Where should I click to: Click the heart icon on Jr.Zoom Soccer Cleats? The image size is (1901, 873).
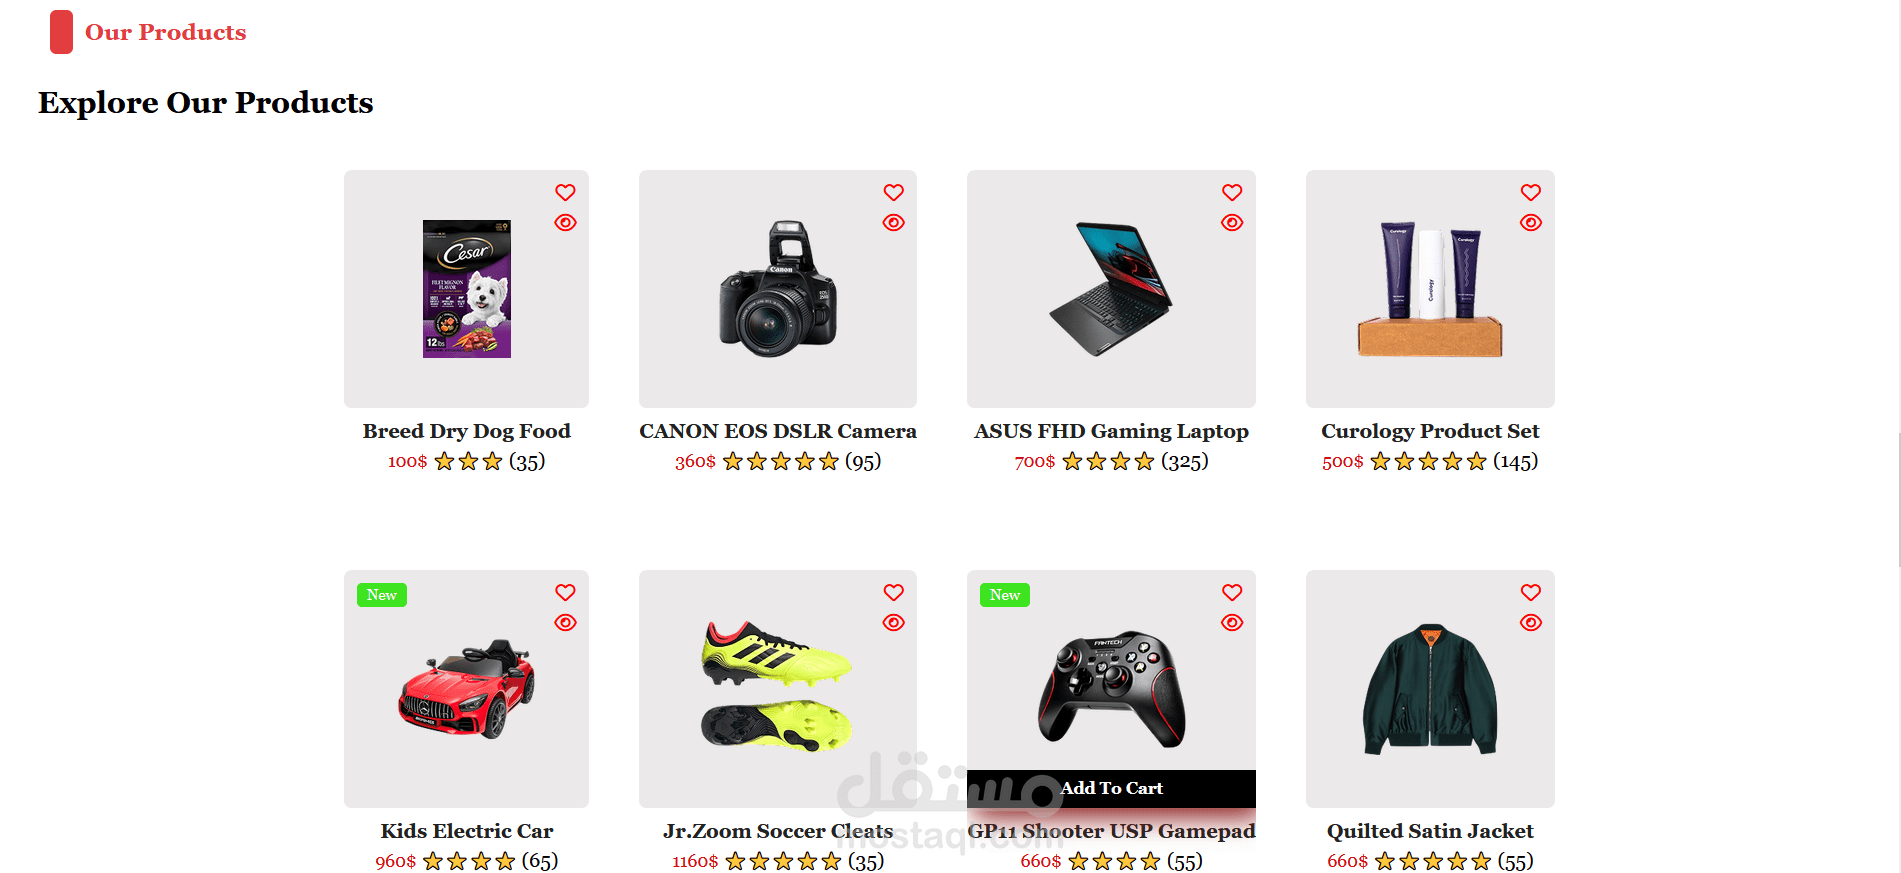pyautogui.click(x=893, y=592)
